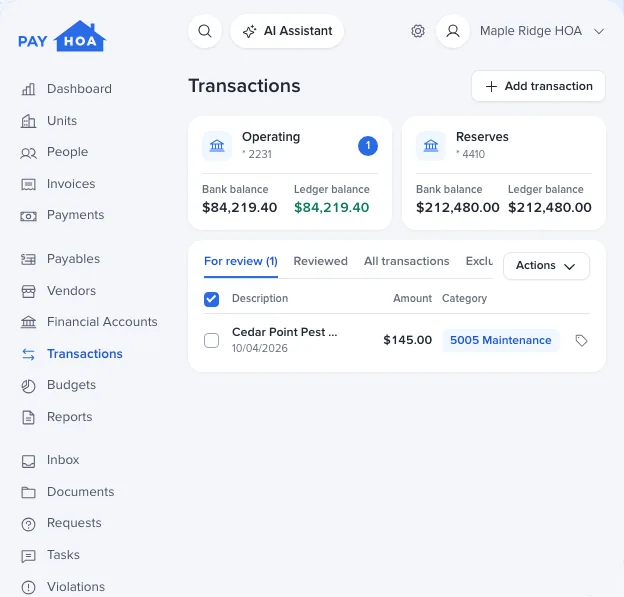
Task: Open Cedar Point Pest transaction description
Action: pyautogui.click(x=285, y=332)
